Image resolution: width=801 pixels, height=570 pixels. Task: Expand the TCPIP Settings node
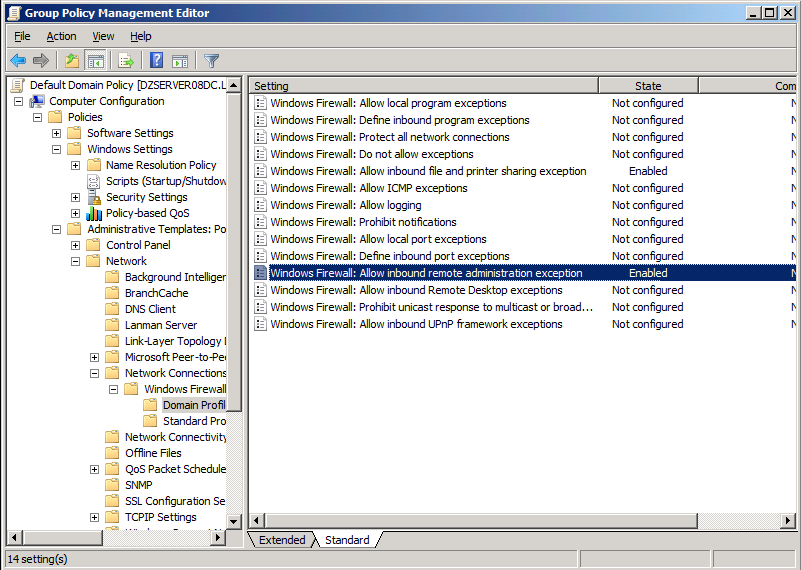(94, 517)
